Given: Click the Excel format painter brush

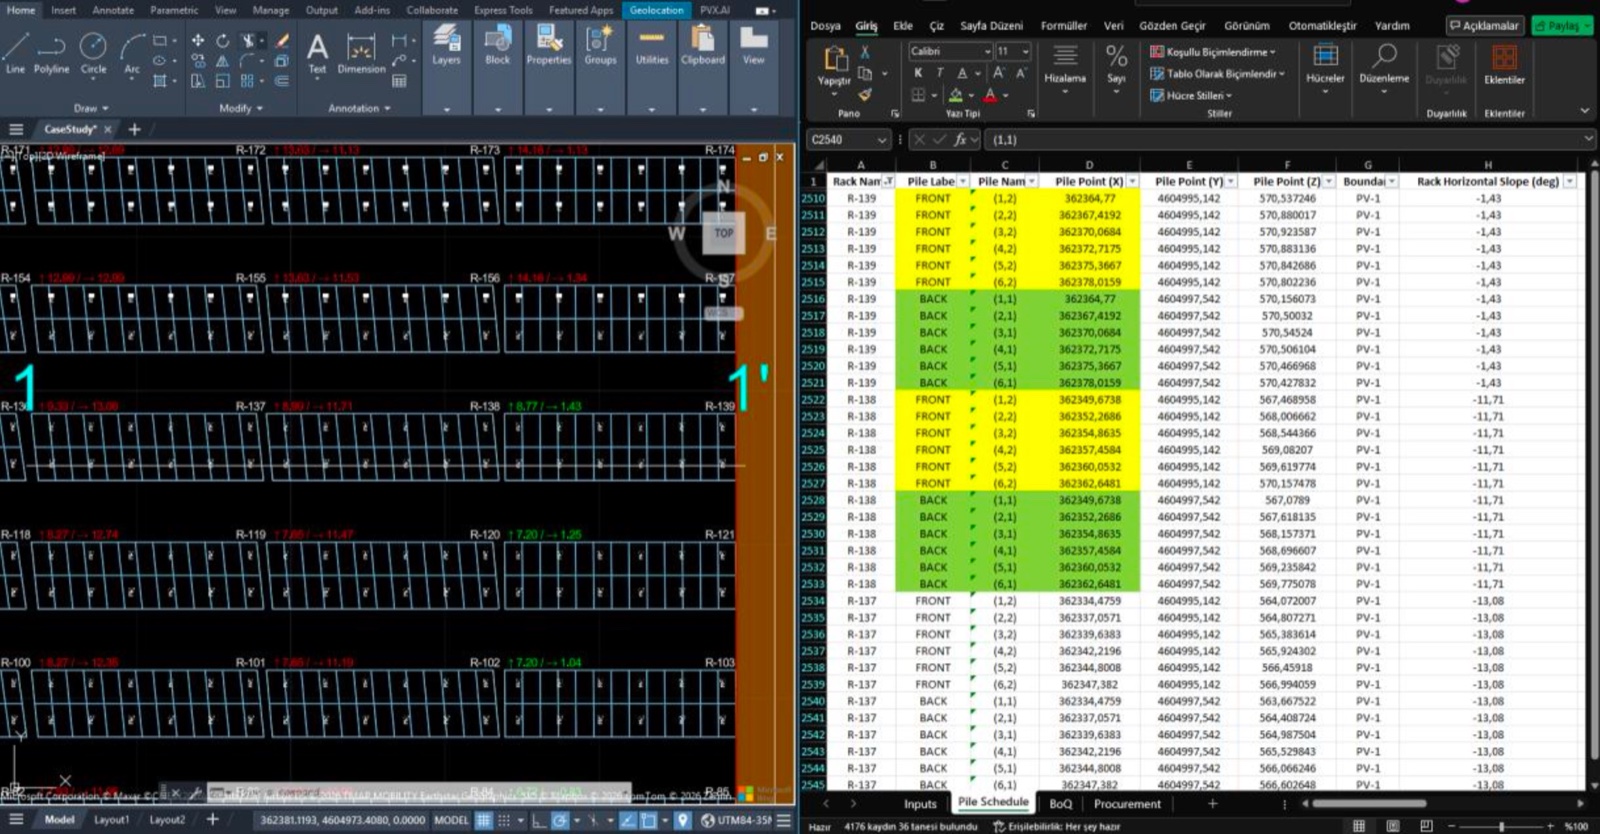Looking at the screenshot, I should [866, 95].
